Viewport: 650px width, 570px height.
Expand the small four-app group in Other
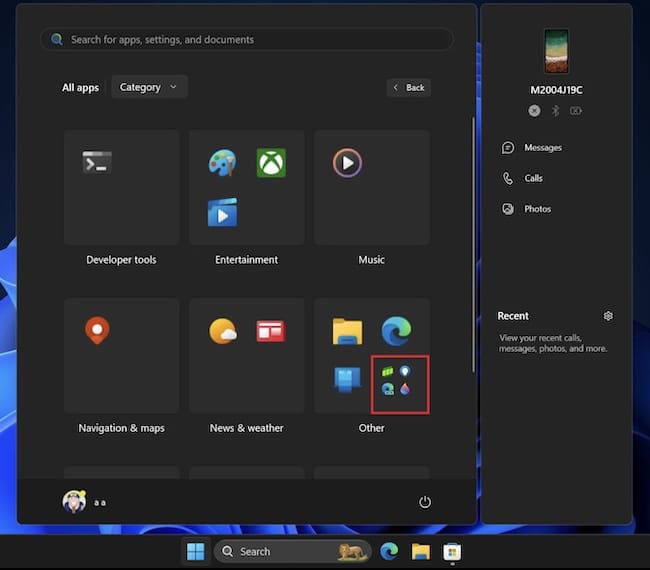point(396,380)
